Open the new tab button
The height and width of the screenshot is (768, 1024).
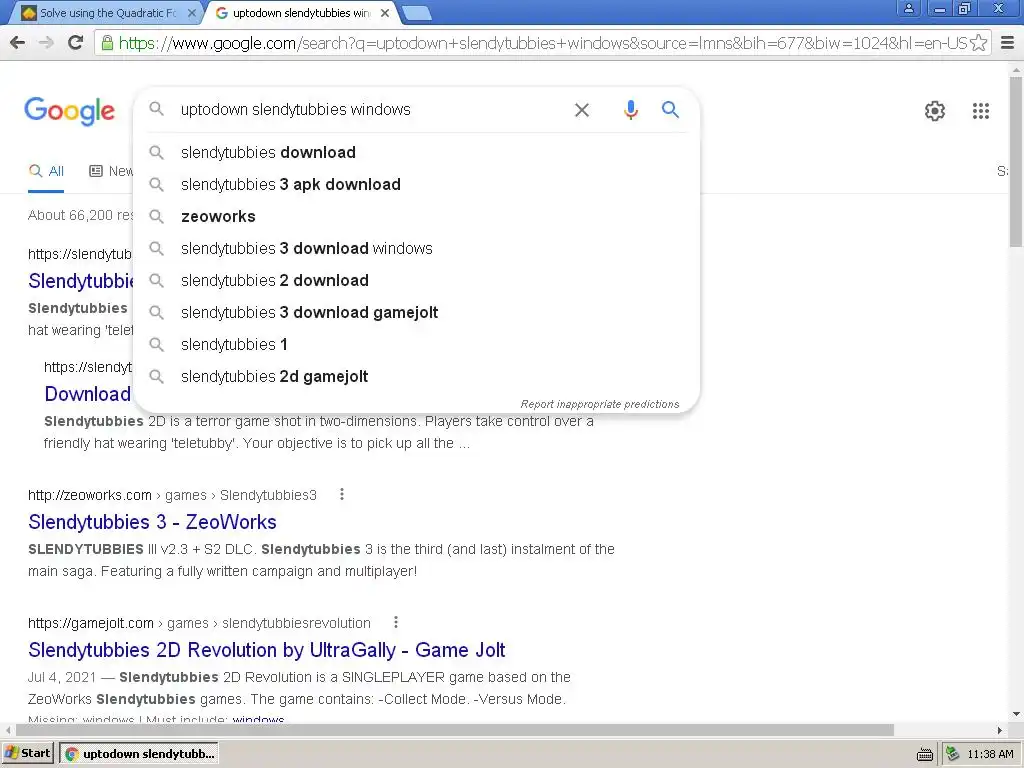417,12
